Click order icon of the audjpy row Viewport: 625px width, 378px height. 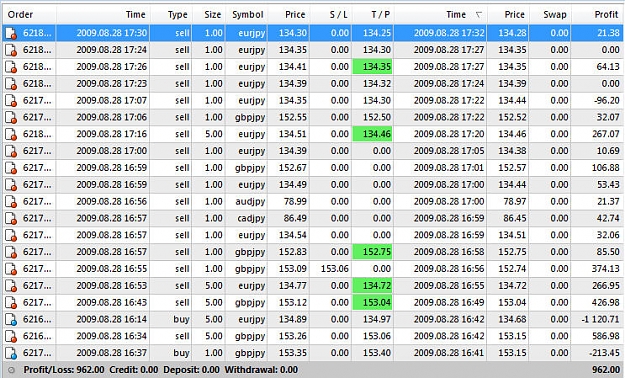pos(11,202)
